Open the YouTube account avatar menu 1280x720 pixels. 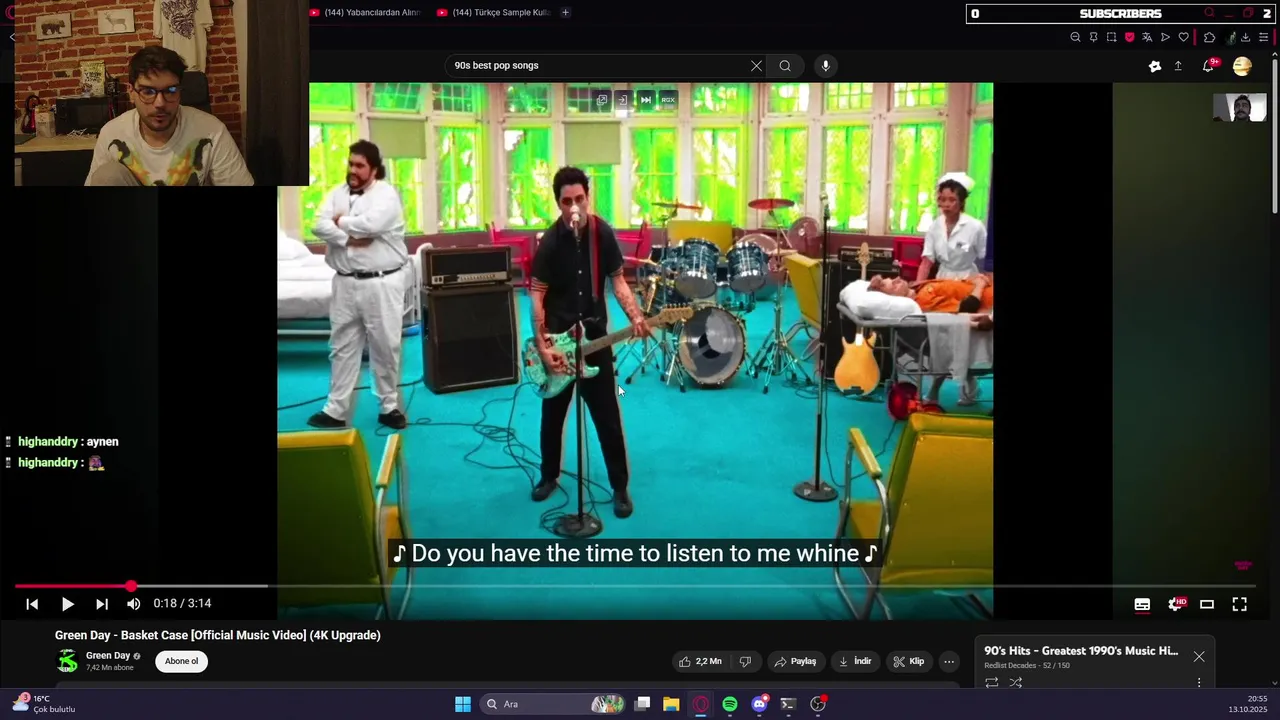1242,66
